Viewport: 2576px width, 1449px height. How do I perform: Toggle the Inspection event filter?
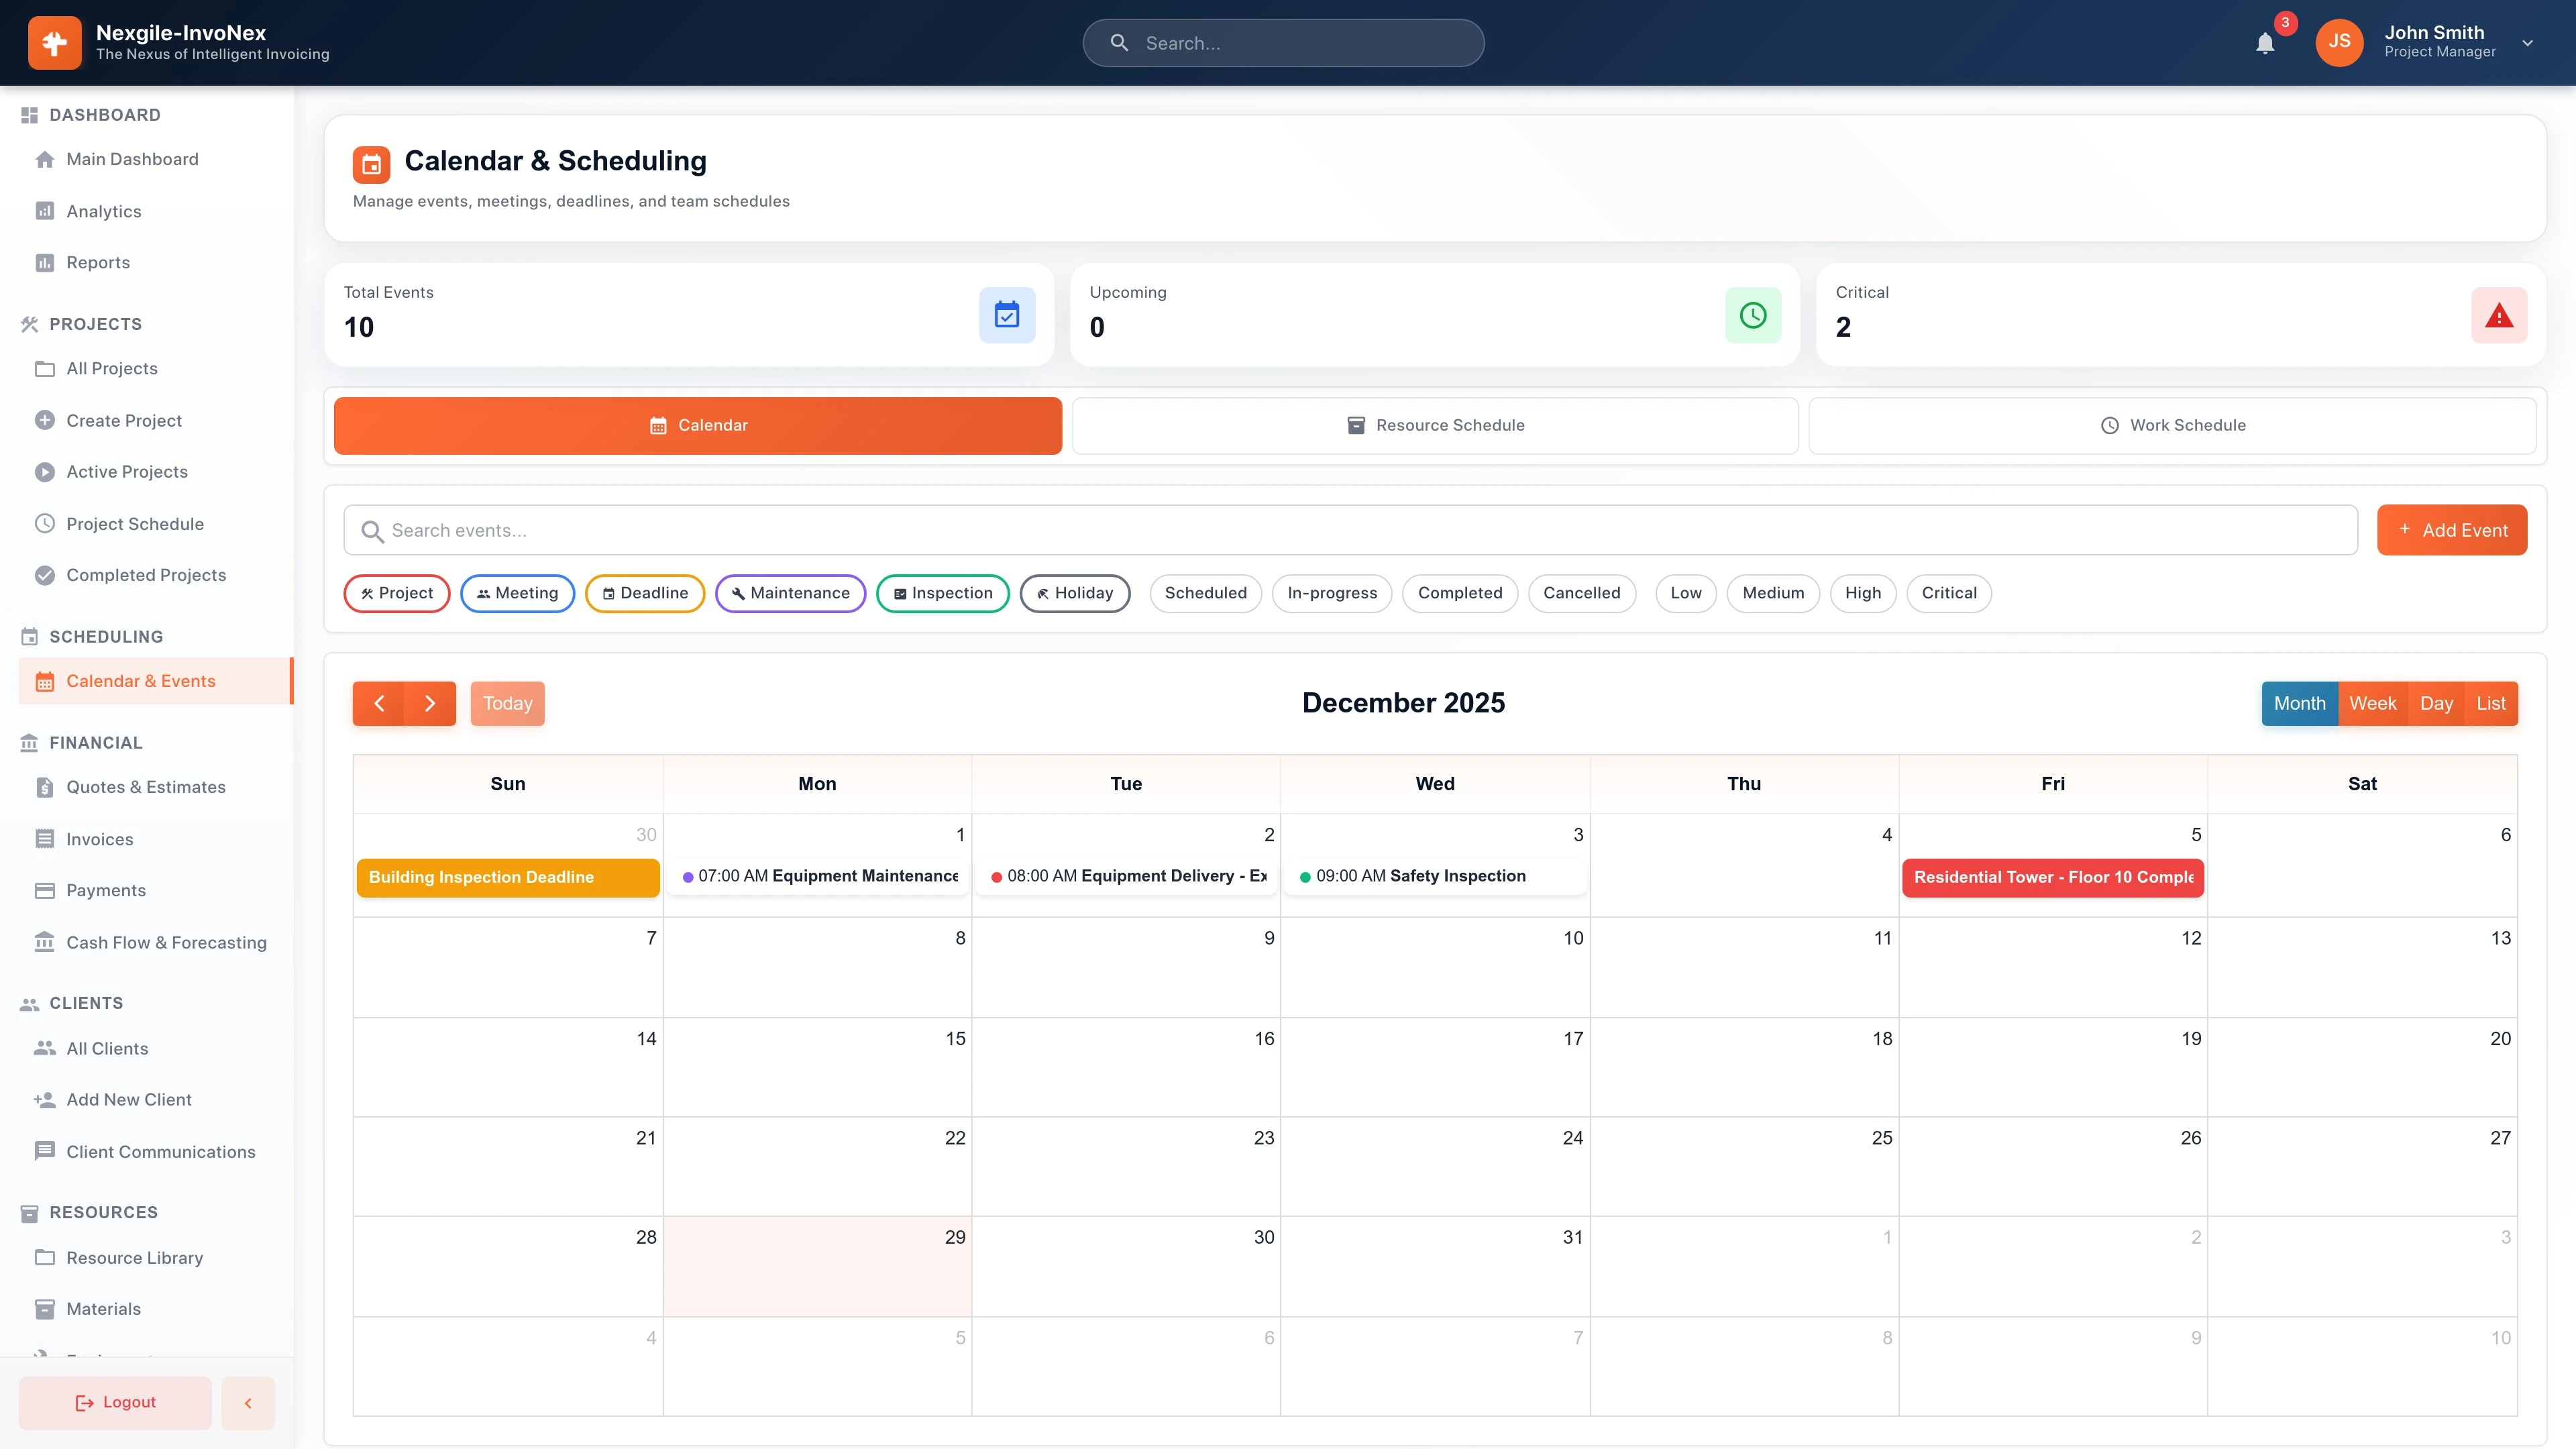pos(942,593)
